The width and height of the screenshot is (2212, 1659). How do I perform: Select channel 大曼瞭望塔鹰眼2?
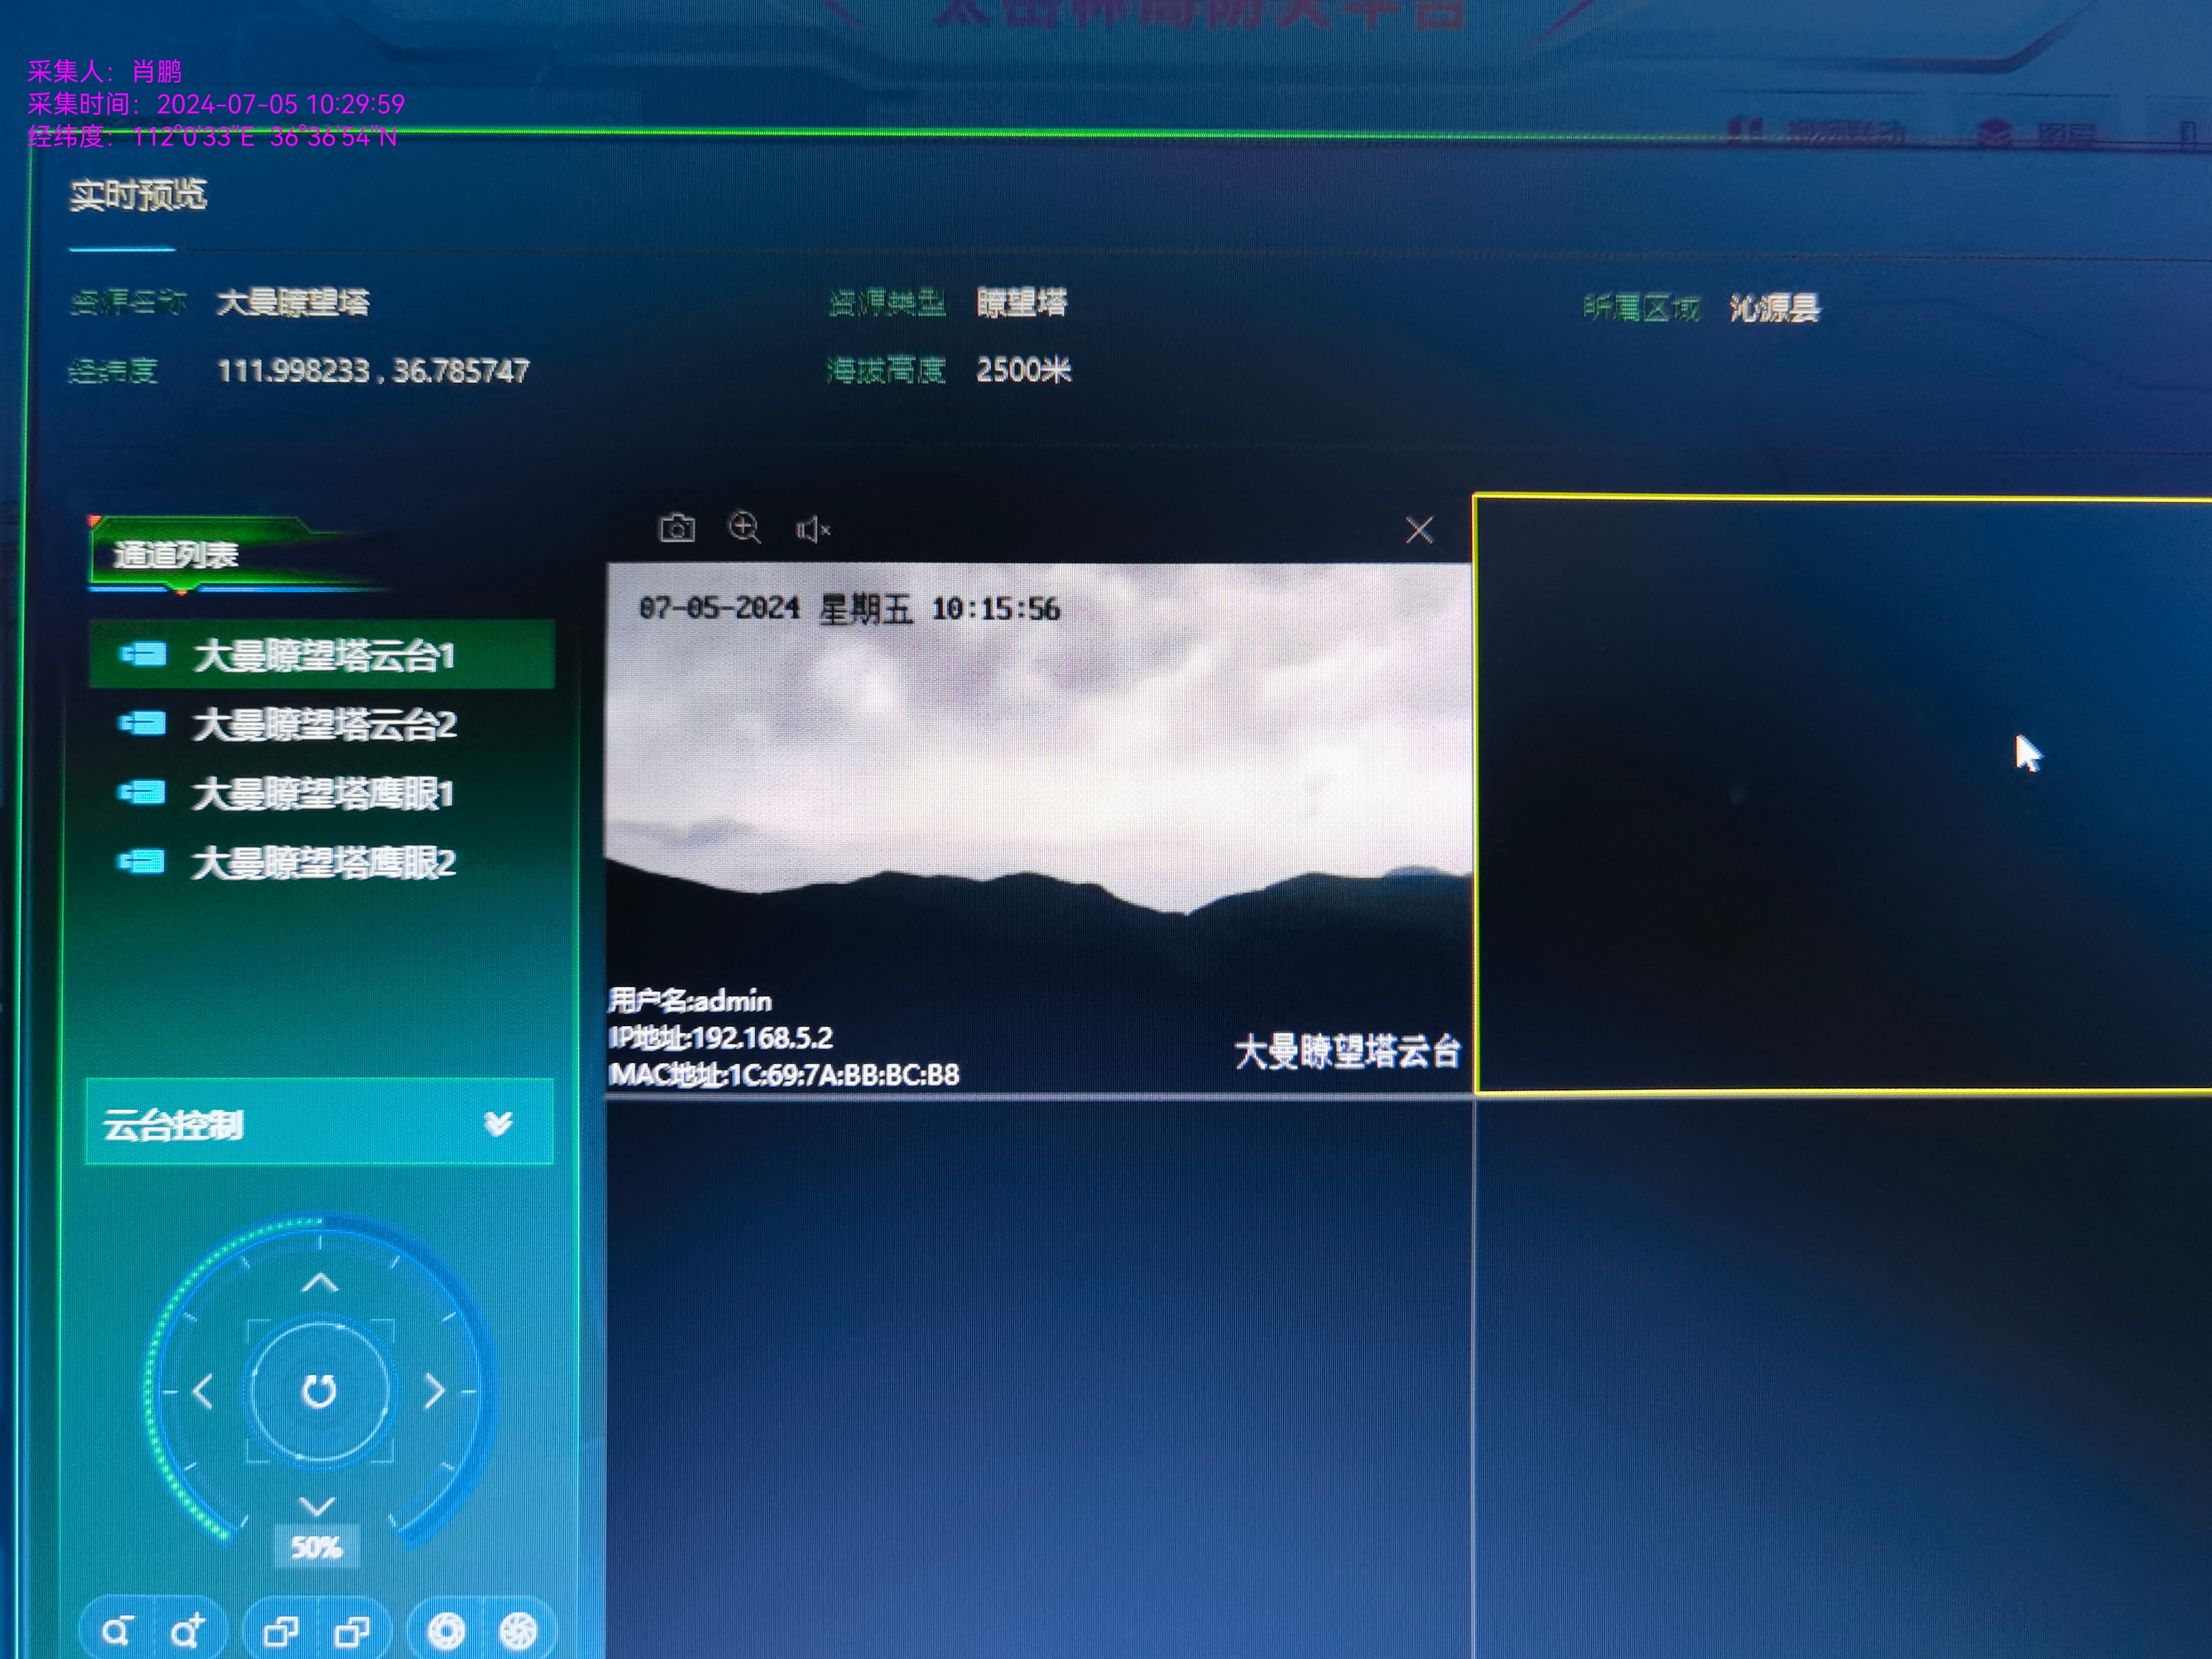coord(322,863)
